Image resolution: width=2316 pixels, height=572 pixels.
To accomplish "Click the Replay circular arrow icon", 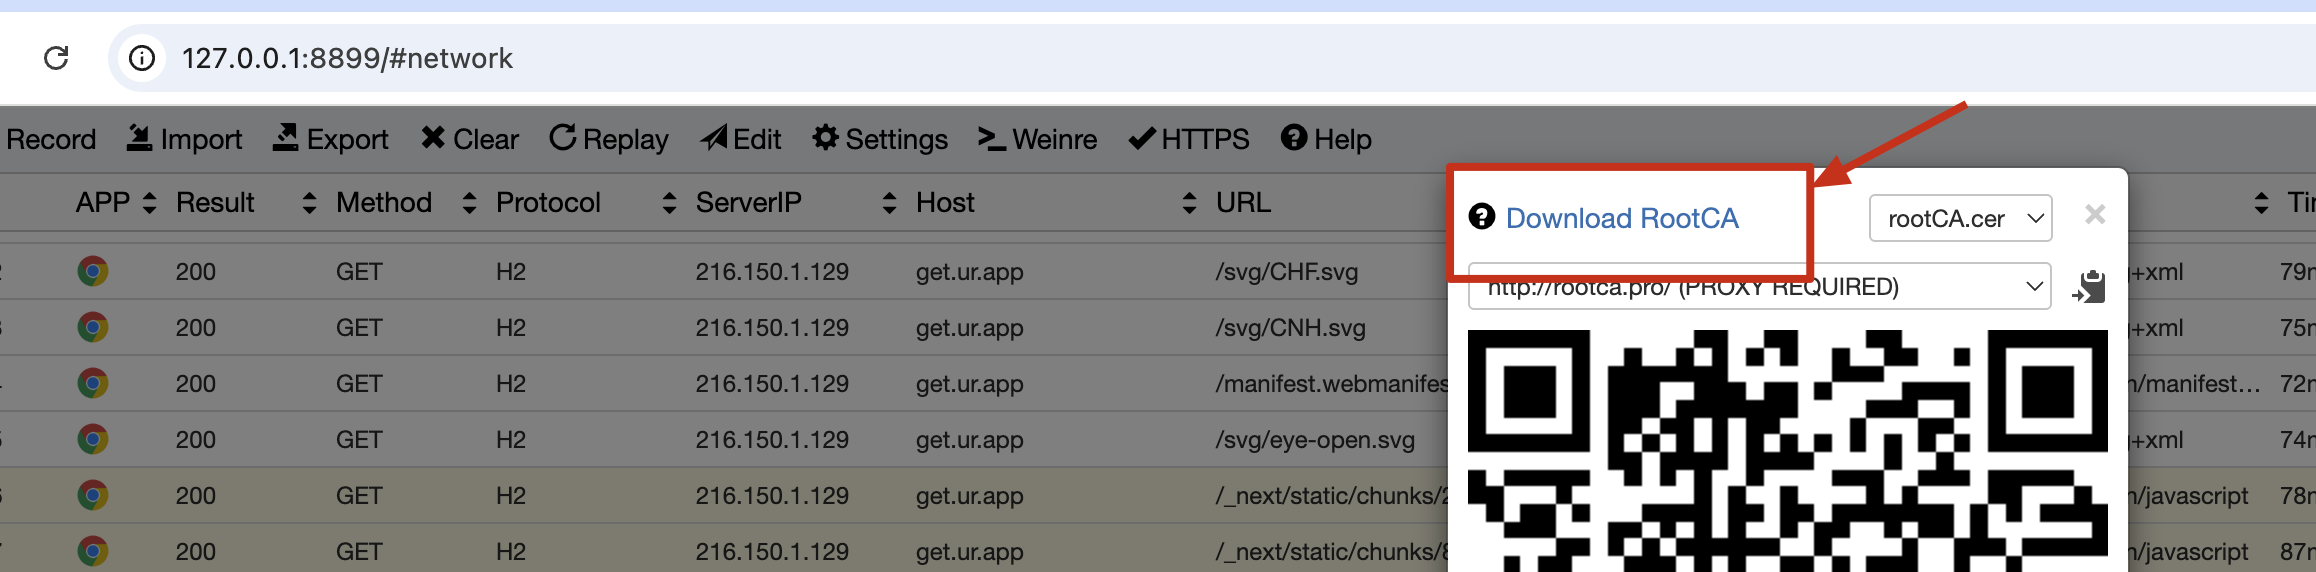I will click(x=563, y=137).
